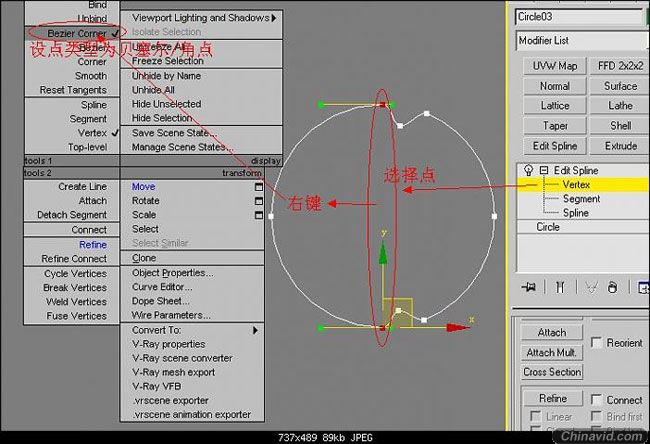Image resolution: width=650 pixels, height=444 pixels.
Task: Choose Top-level in quad menu
Action: pos(87,147)
